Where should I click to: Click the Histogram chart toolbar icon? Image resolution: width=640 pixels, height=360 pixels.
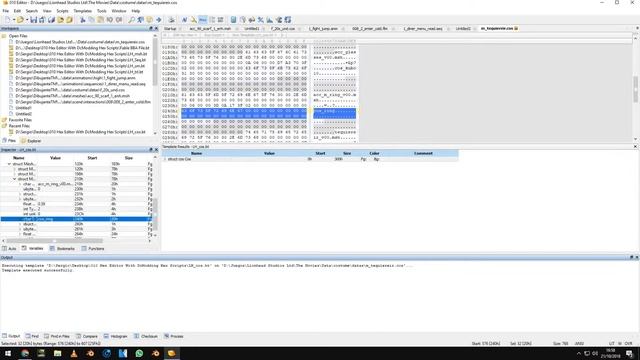(x=270, y=20)
